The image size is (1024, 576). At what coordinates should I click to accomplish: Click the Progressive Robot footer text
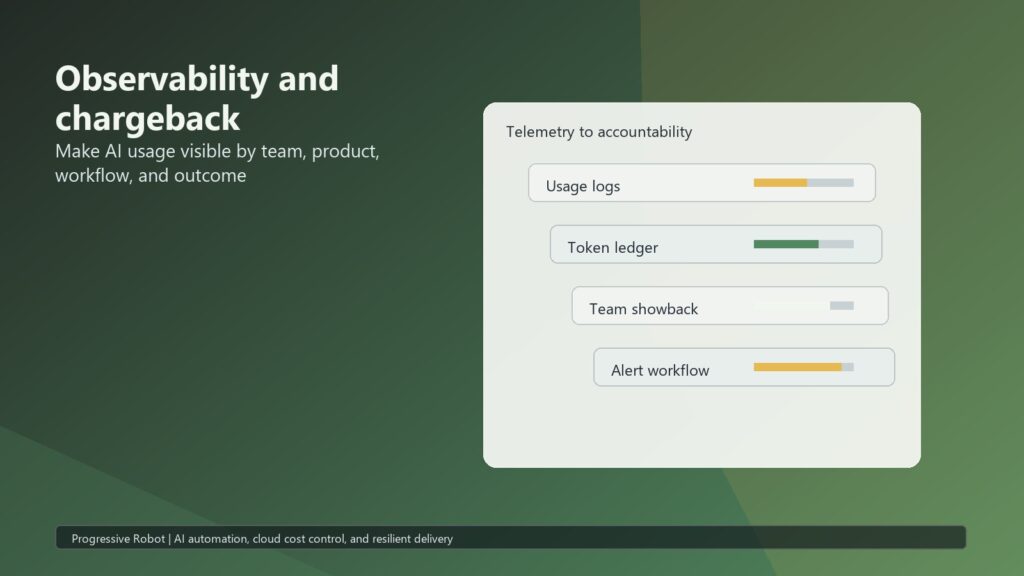pyautogui.click(x=262, y=539)
